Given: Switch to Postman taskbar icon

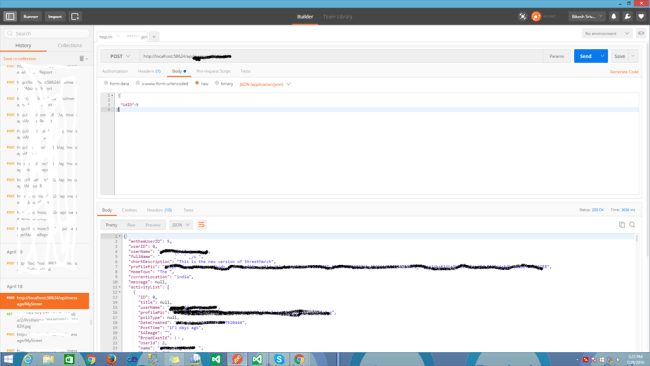Looking at the screenshot, I should click(237, 359).
